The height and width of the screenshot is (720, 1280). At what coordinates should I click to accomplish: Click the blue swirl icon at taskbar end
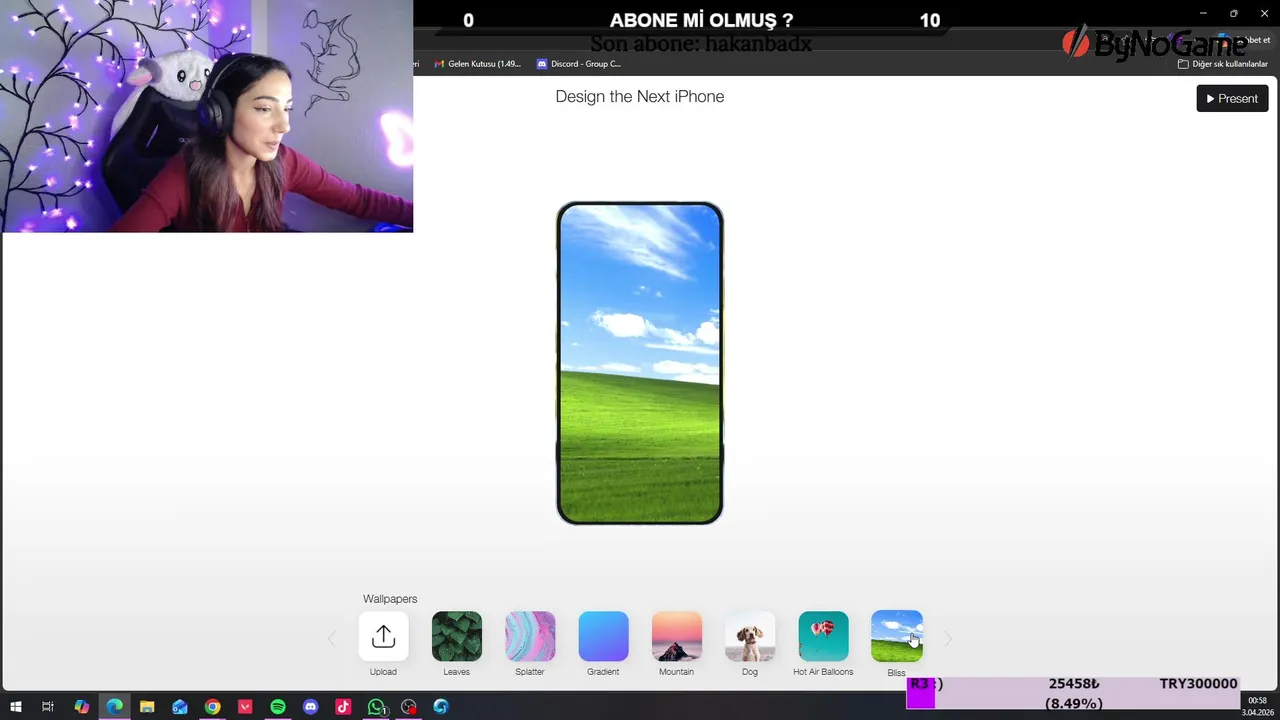pos(441,707)
